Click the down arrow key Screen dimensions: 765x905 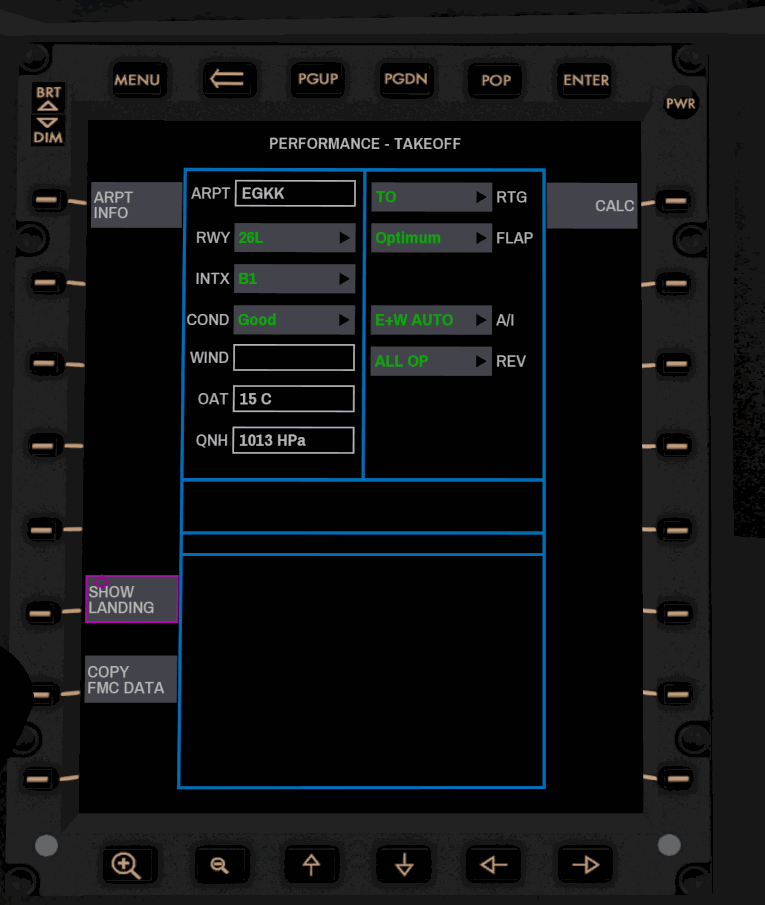[404, 865]
